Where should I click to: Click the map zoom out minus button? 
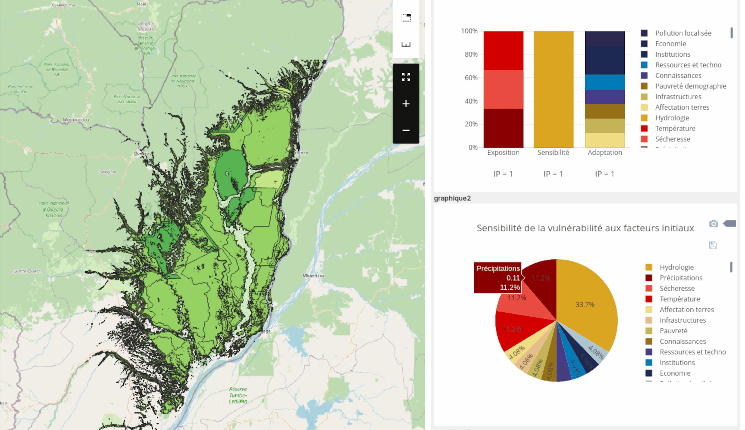[405, 130]
